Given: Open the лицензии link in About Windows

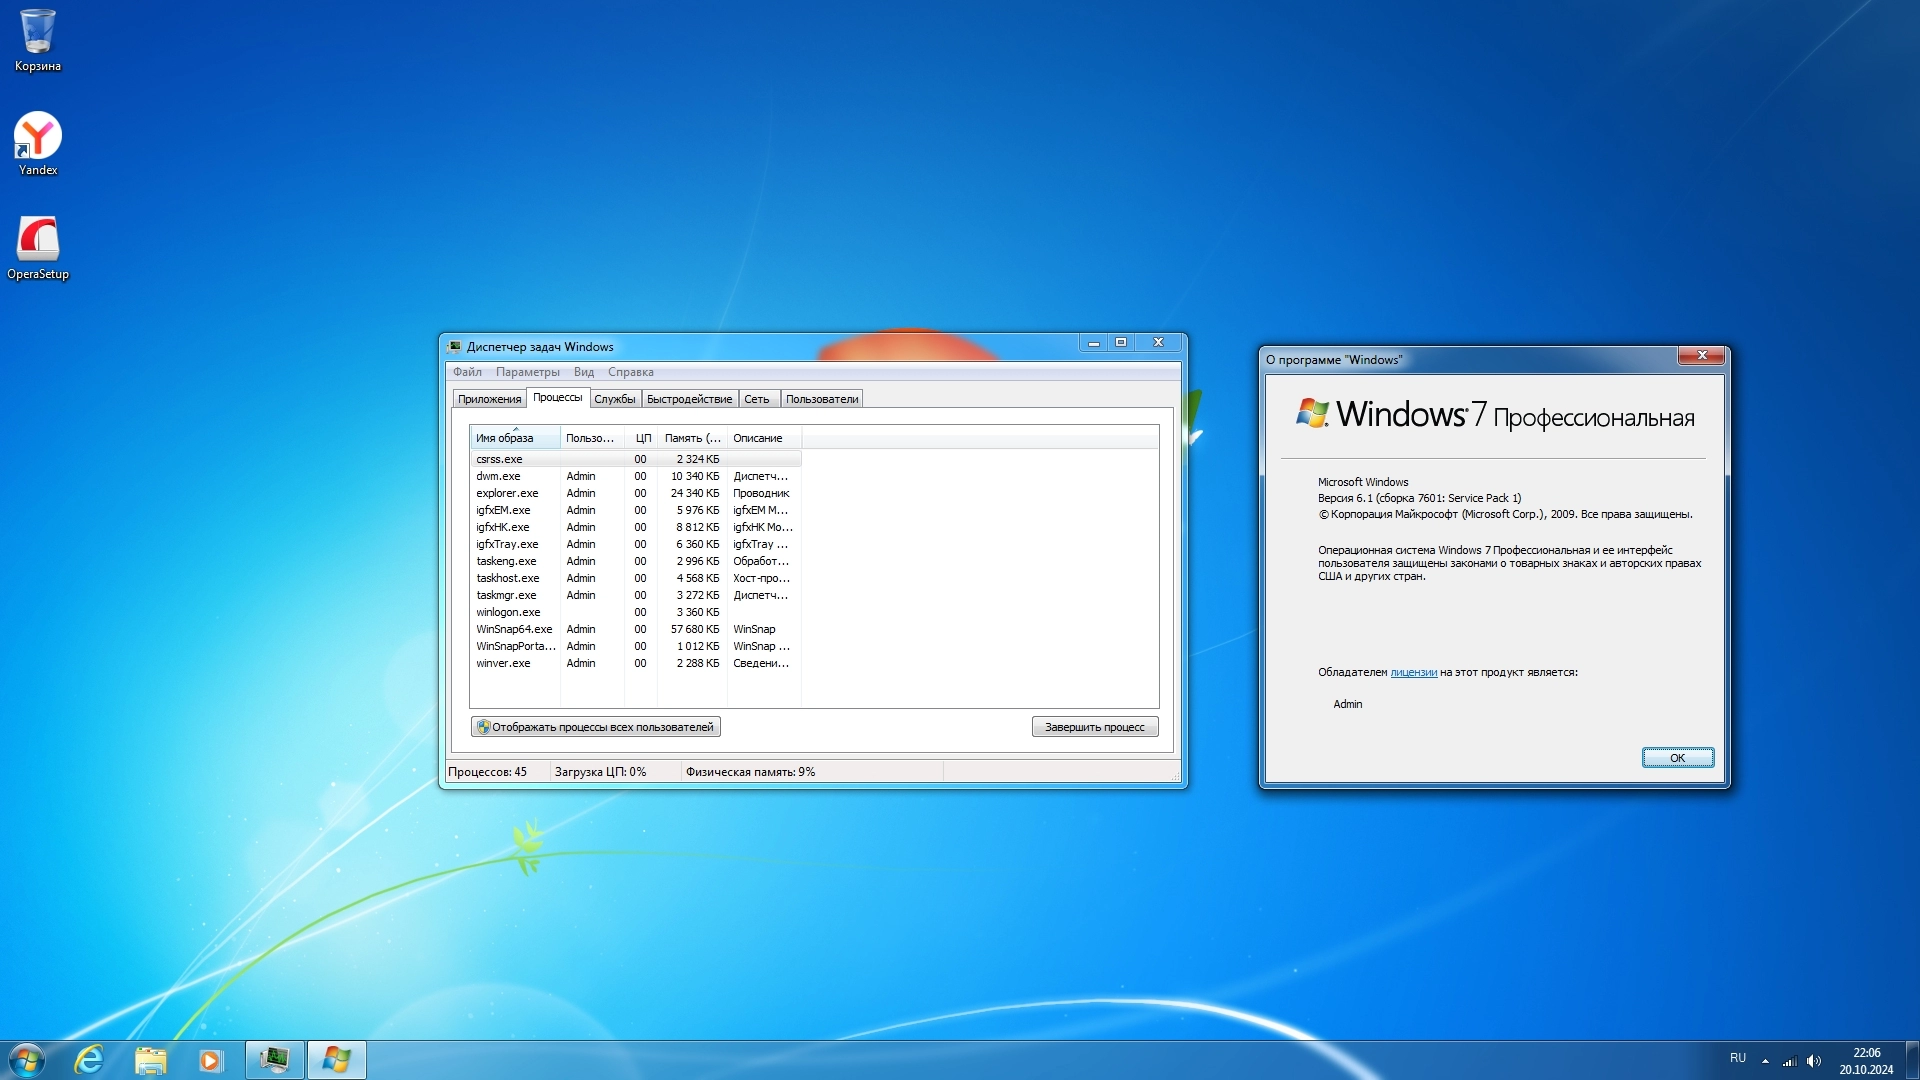Looking at the screenshot, I should (1413, 672).
